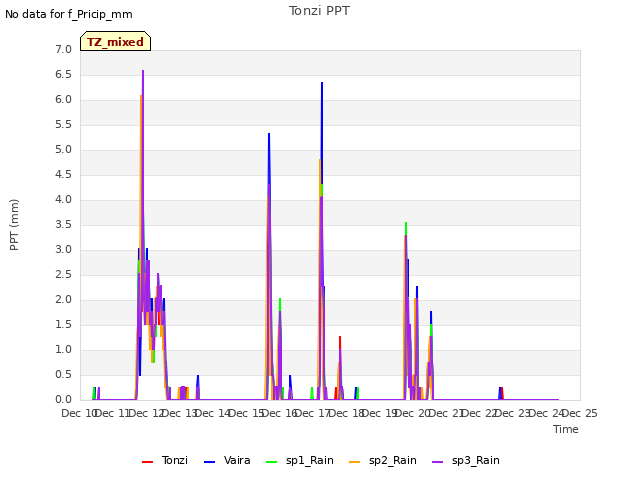
Task: Click the sp2_Rain legend entry
Action: pyautogui.click(x=383, y=460)
